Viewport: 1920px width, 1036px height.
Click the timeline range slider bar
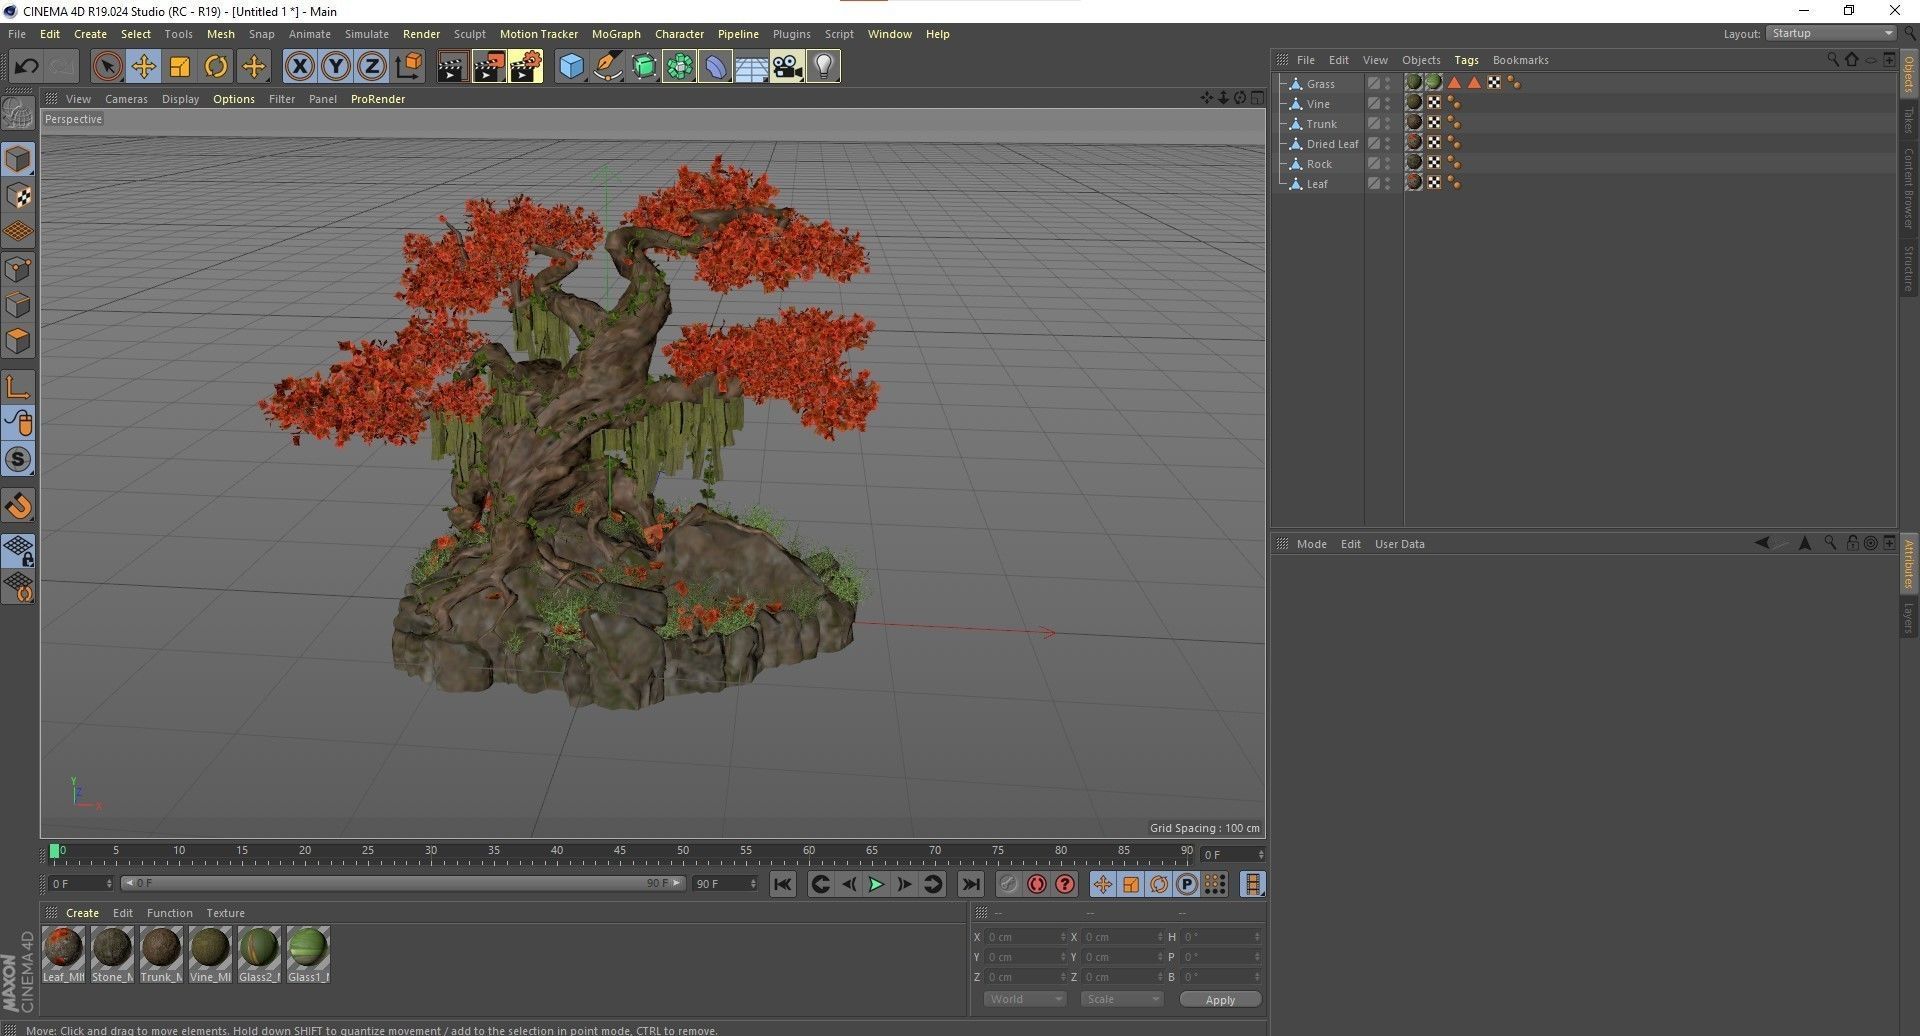(x=403, y=884)
